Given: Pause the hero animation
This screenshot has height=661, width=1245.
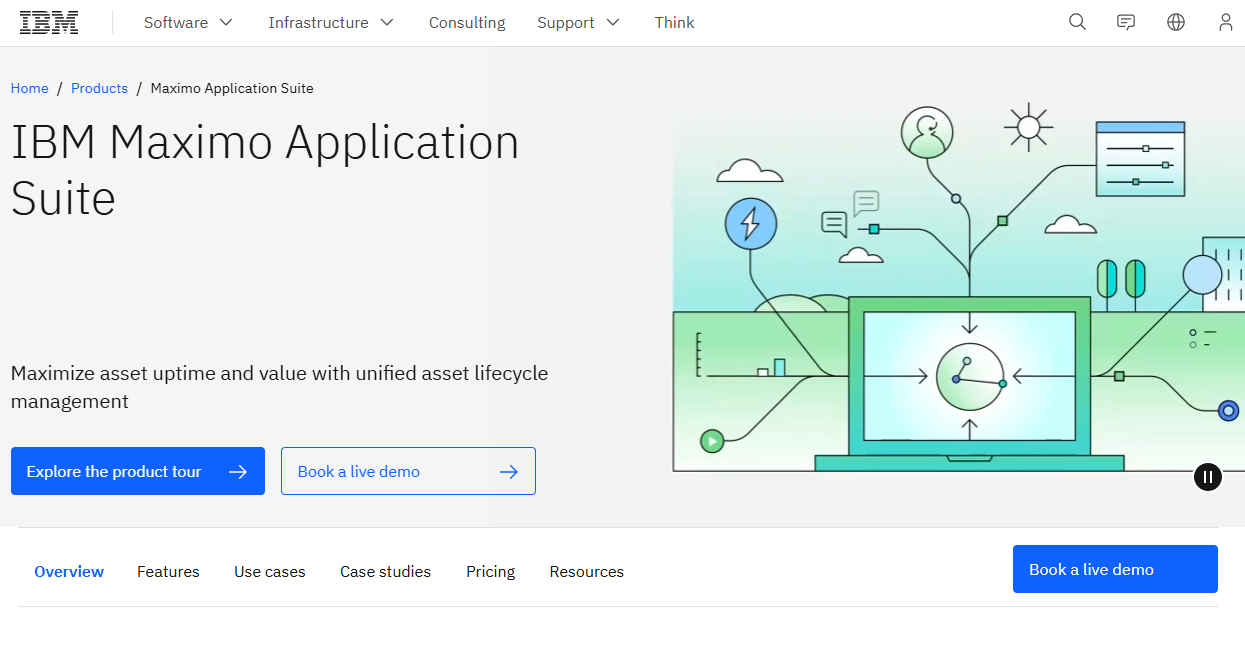Looking at the screenshot, I should 1208,477.
